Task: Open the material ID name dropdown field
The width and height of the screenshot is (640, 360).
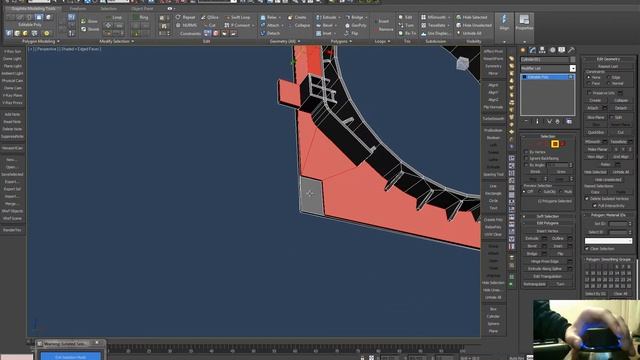Action: (x=608, y=241)
